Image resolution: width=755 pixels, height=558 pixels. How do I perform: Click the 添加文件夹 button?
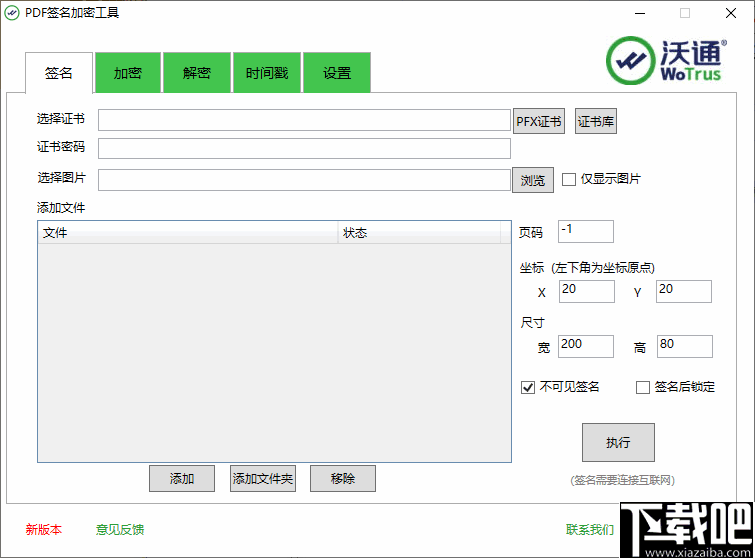coord(263,479)
